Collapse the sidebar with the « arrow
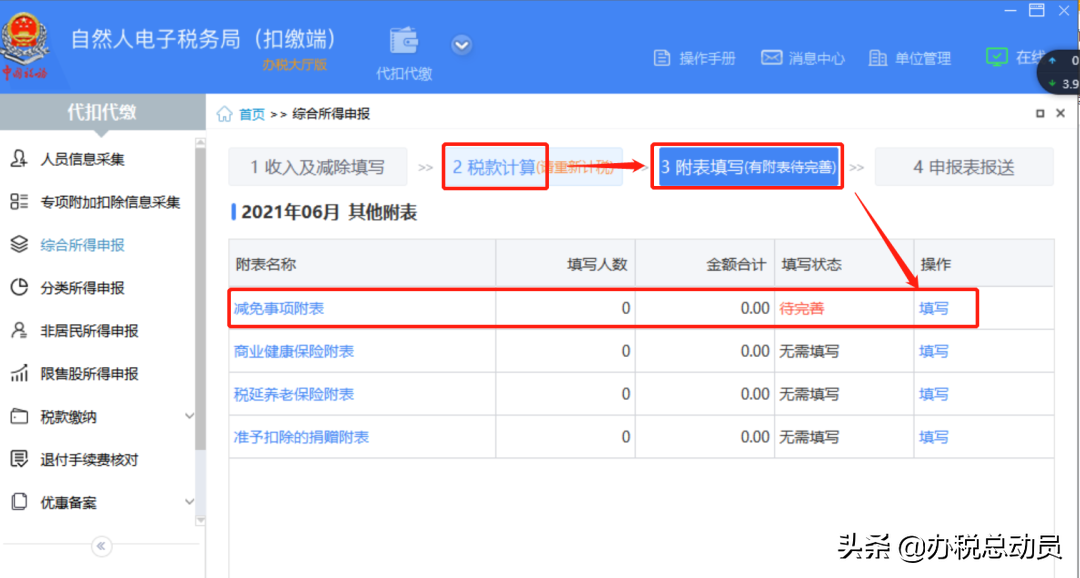The height and width of the screenshot is (578, 1080). 100,546
